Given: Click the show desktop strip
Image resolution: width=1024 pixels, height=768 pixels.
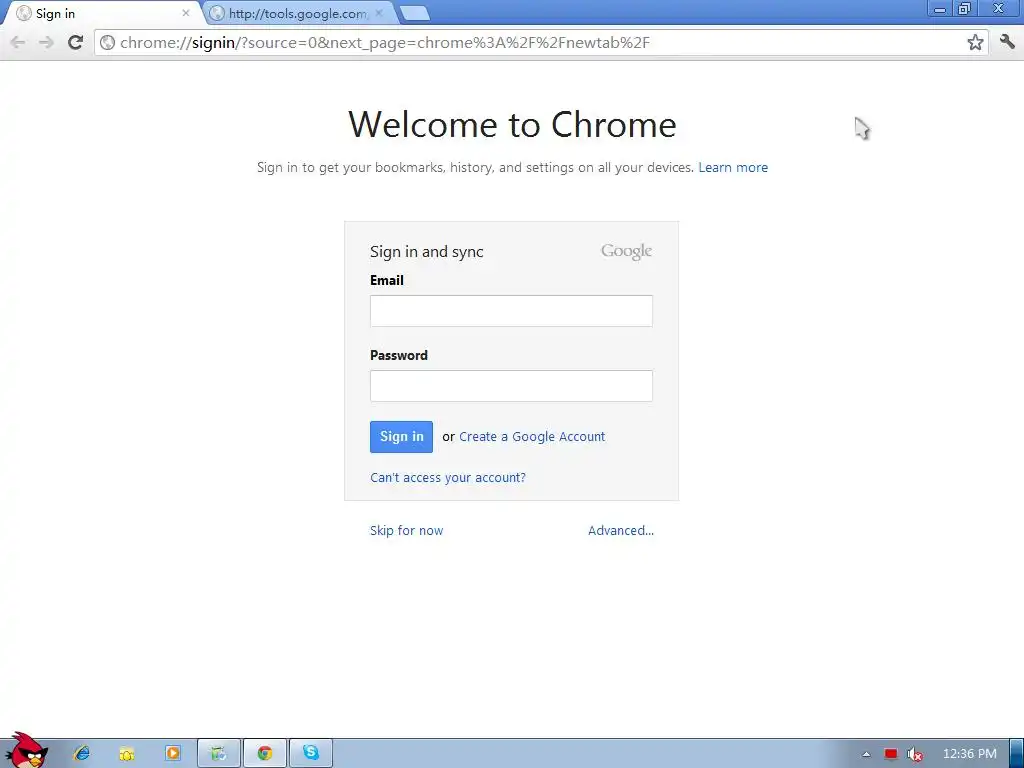Looking at the screenshot, I should point(1016,754).
